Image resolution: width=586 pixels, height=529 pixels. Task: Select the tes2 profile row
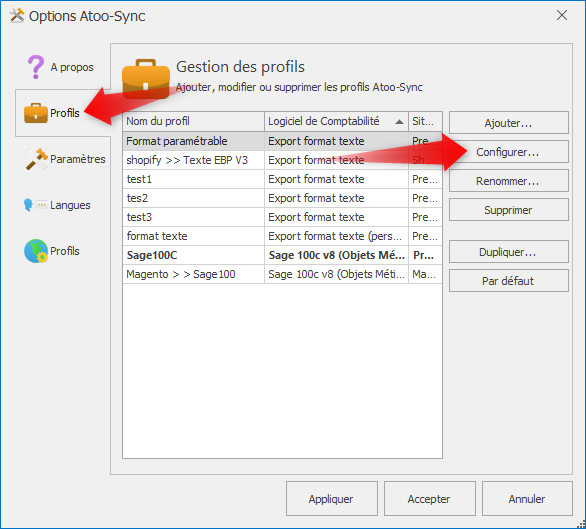[x=283, y=198]
